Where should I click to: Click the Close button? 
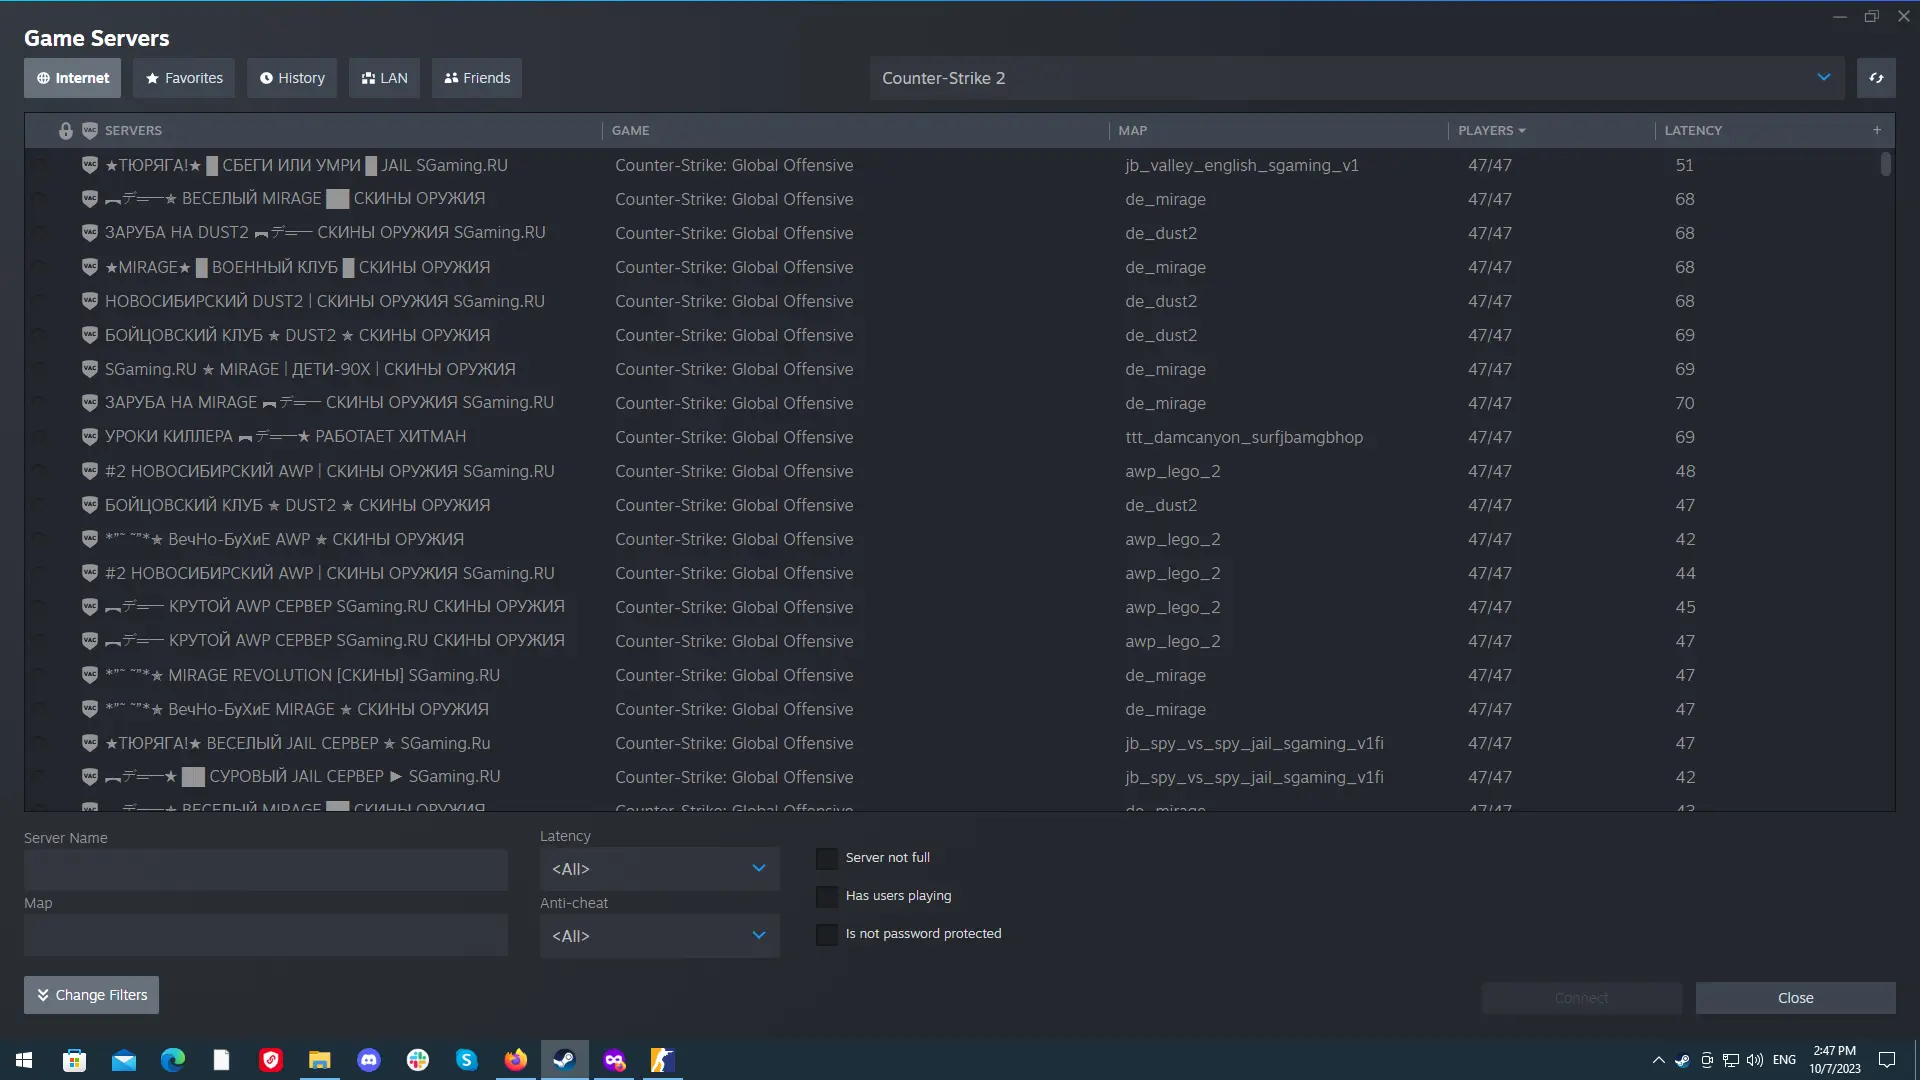pos(1795,998)
